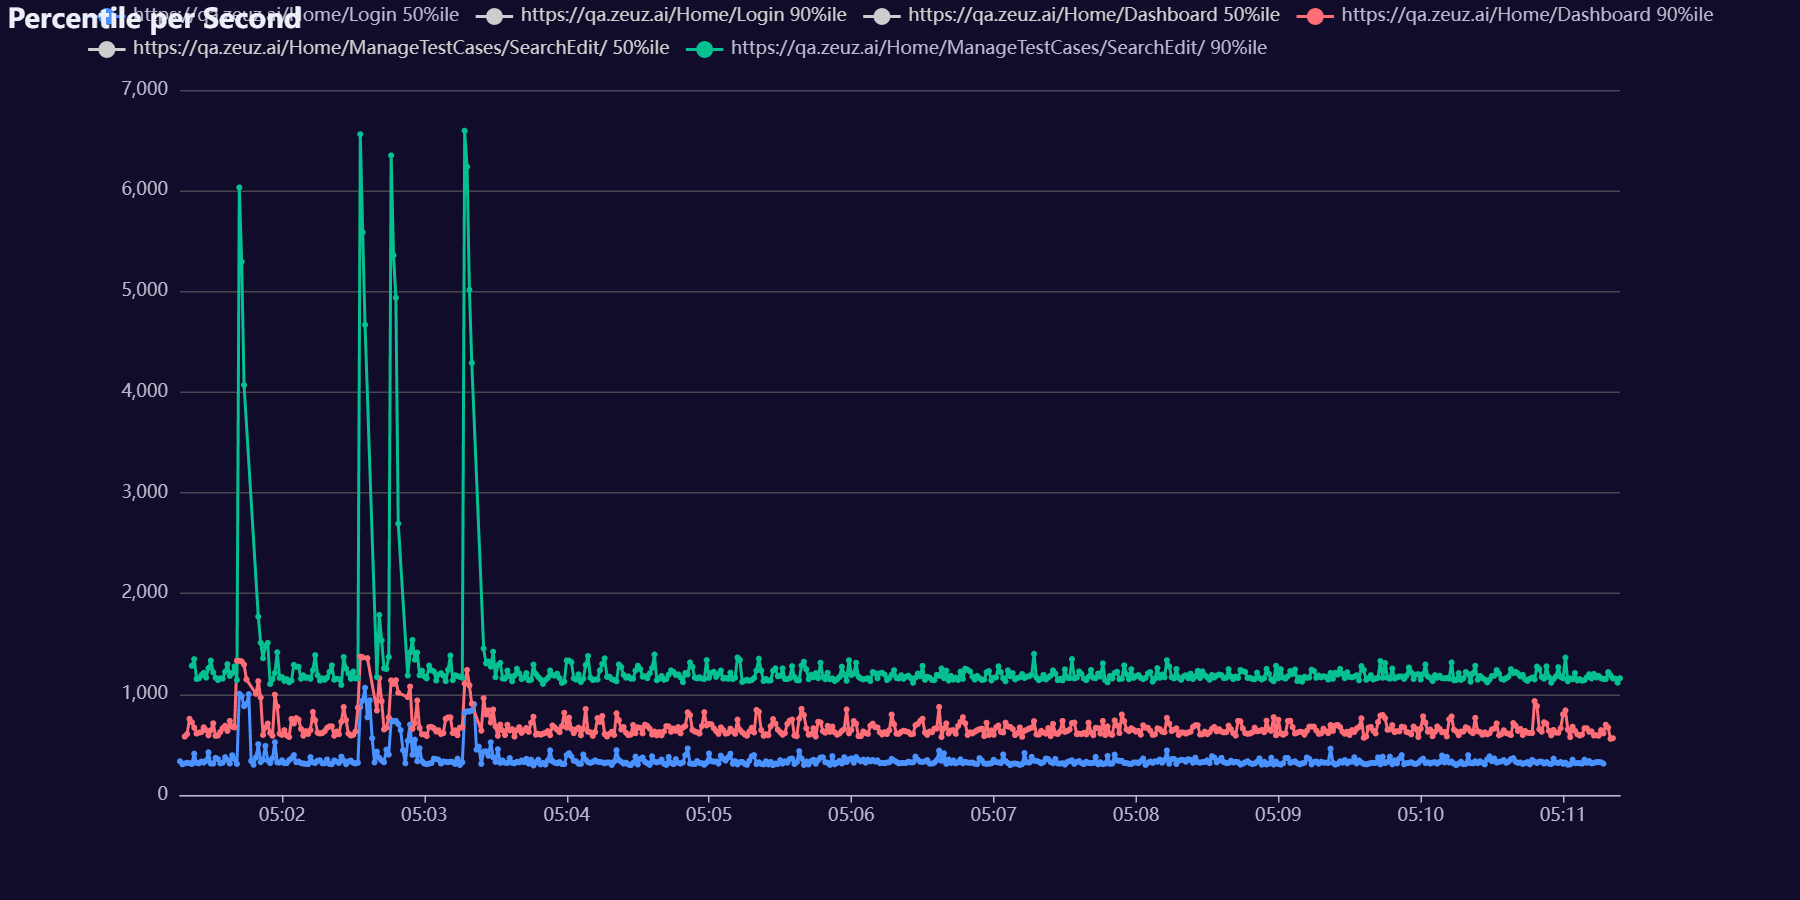Click the 05:09 time axis label
This screenshot has height=900, width=1800.
[1278, 815]
